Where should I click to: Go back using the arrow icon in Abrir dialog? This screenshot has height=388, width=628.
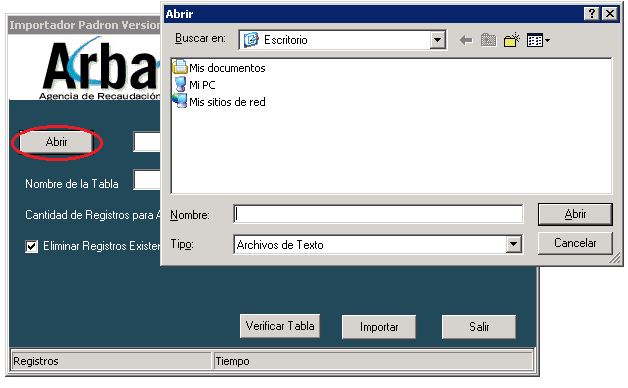click(x=466, y=40)
